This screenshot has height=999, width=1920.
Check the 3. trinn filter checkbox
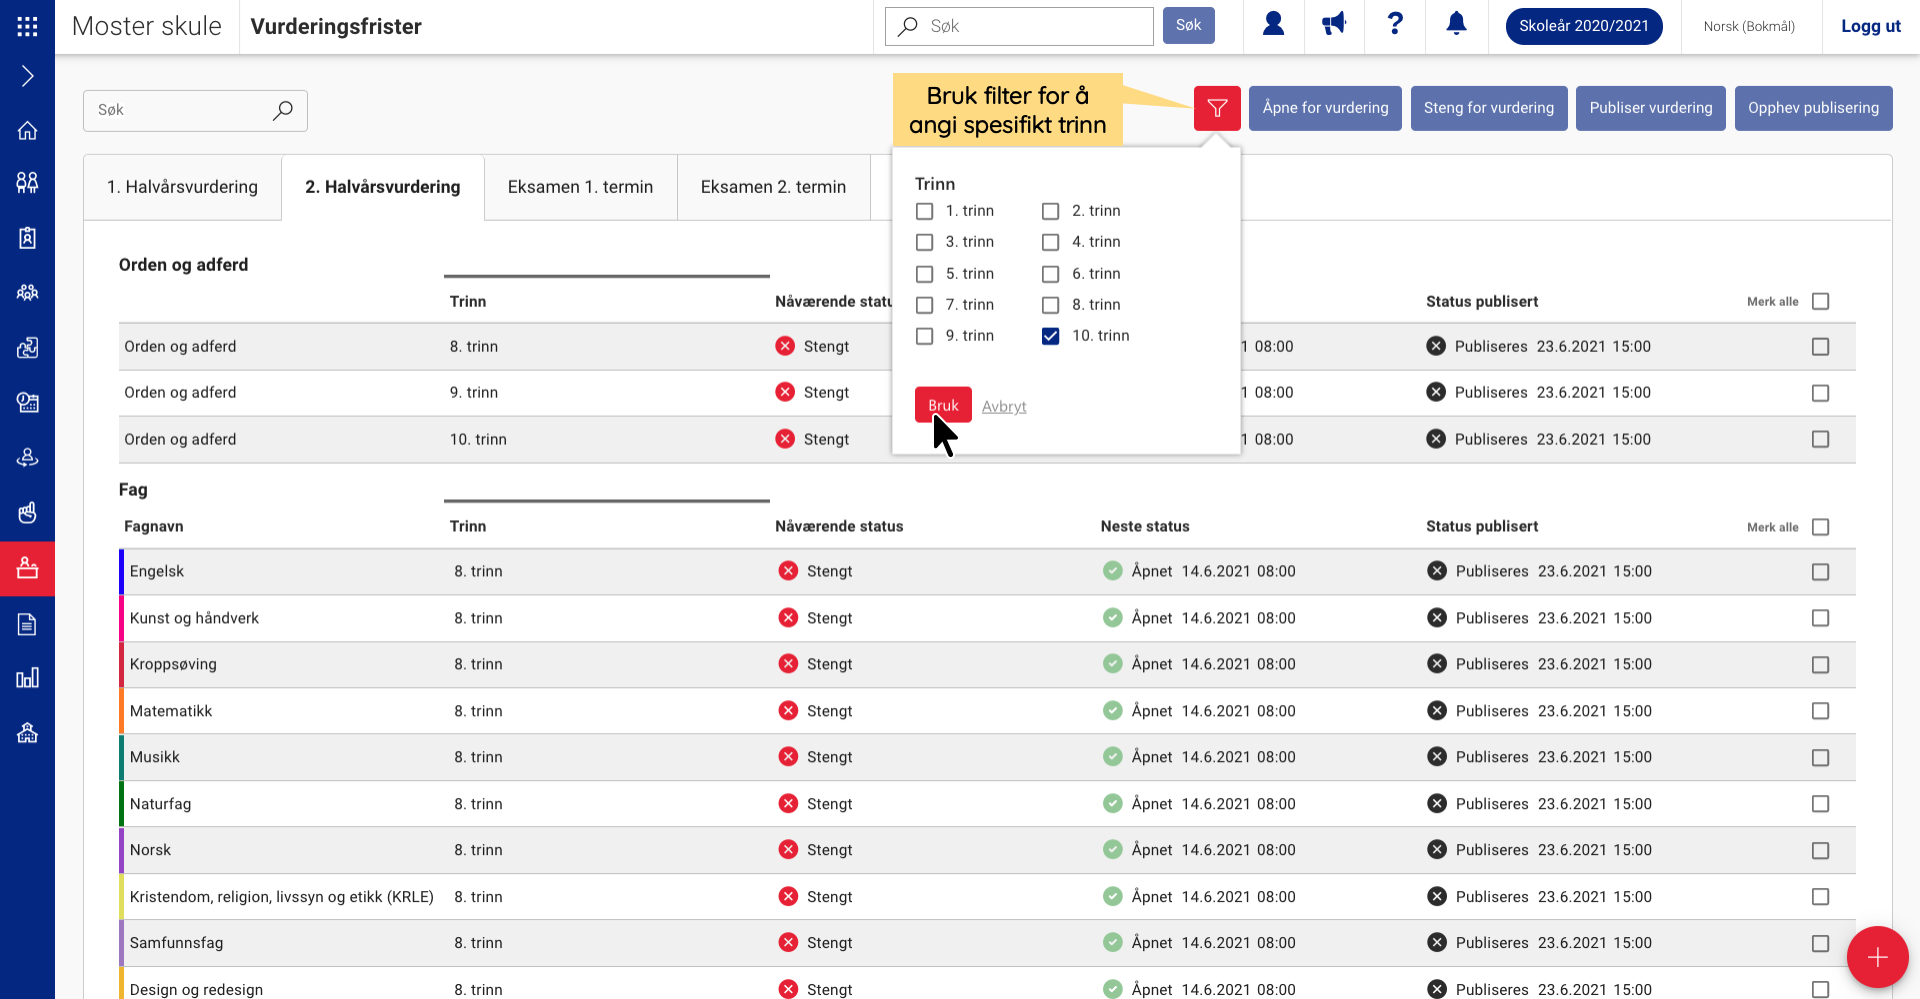pos(925,242)
